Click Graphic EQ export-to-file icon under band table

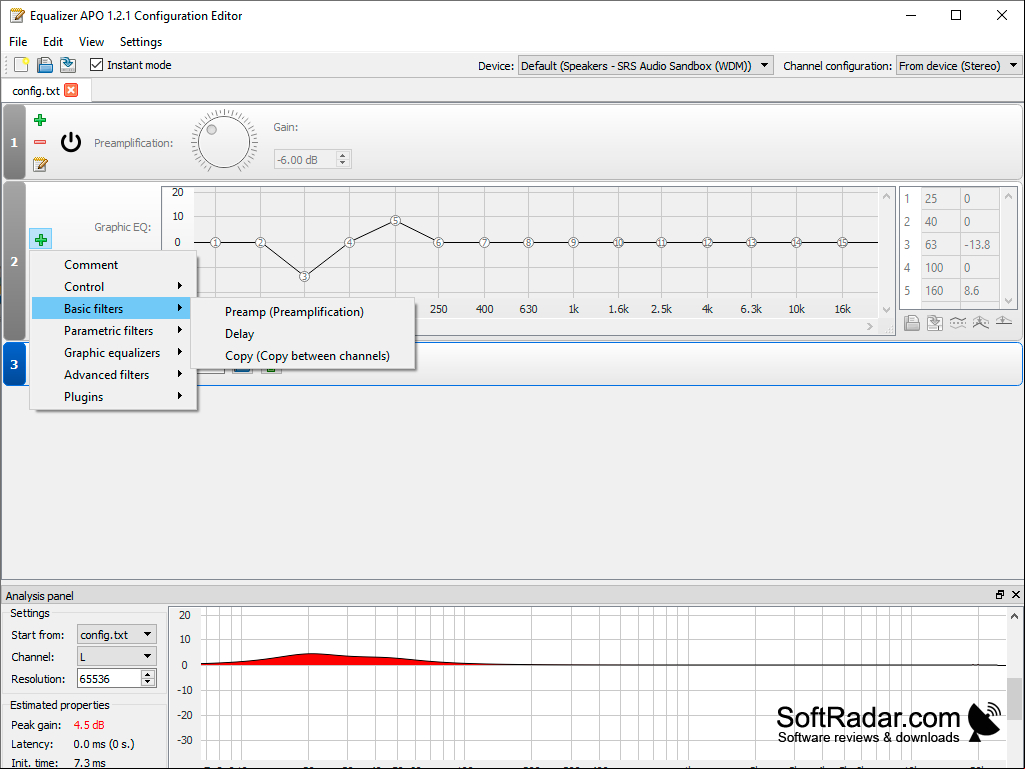pyautogui.click(x=935, y=322)
